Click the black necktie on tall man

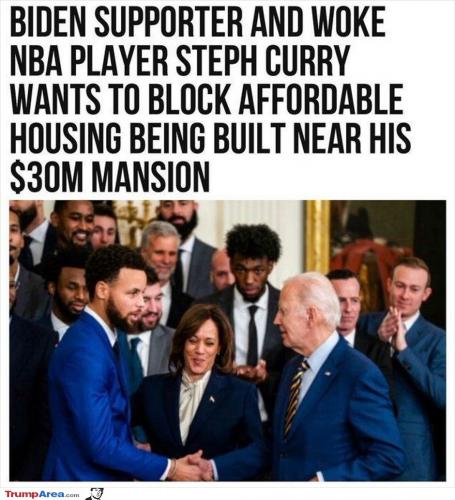(x=252, y=335)
